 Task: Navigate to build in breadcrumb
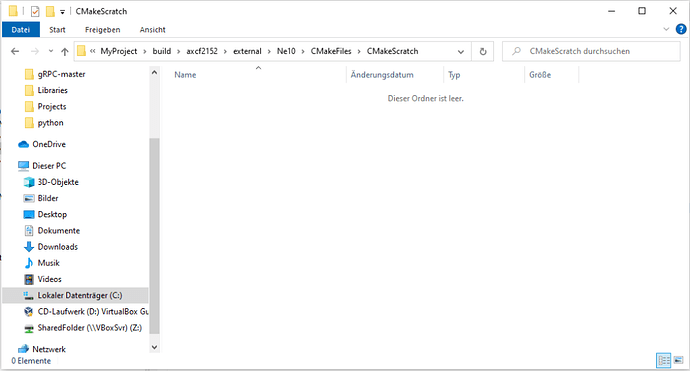point(161,51)
